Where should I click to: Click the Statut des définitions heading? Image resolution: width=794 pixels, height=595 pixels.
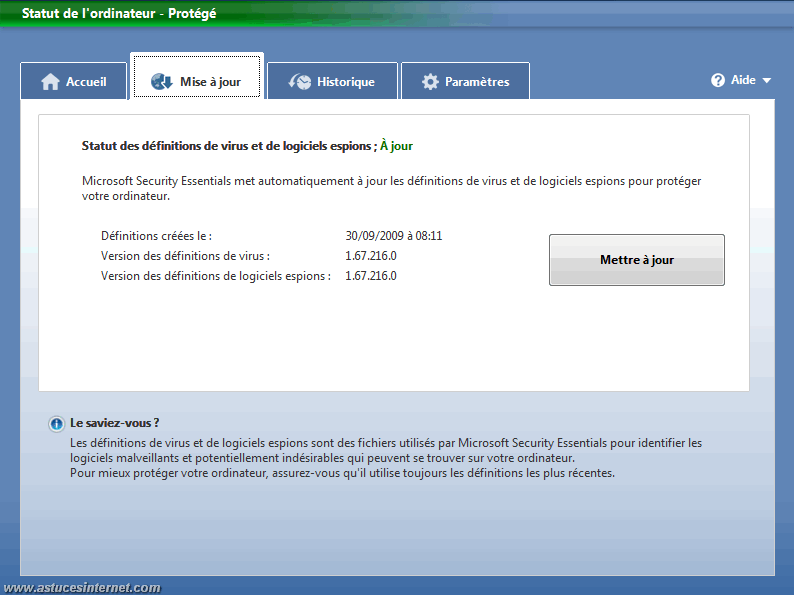[229, 146]
